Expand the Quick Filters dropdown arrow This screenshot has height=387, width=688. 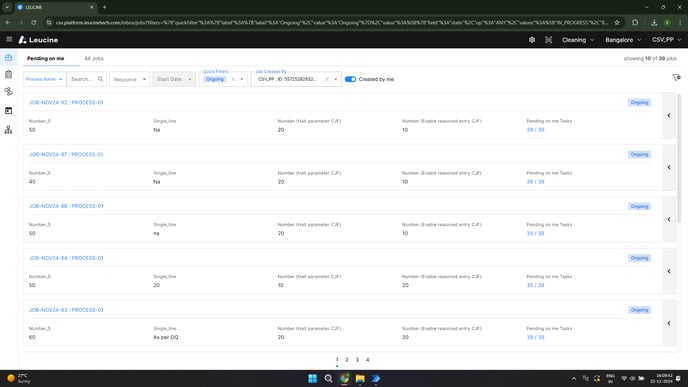click(242, 79)
